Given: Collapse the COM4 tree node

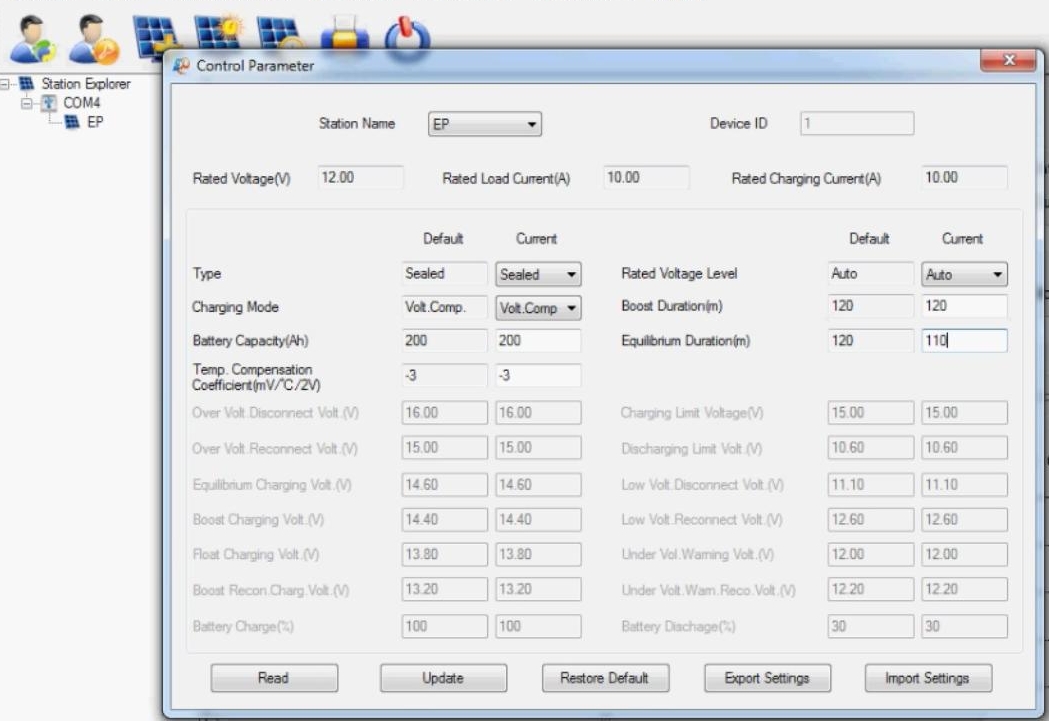Looking at the screenshot, I should pyautogui.click(x=27, y=103).
